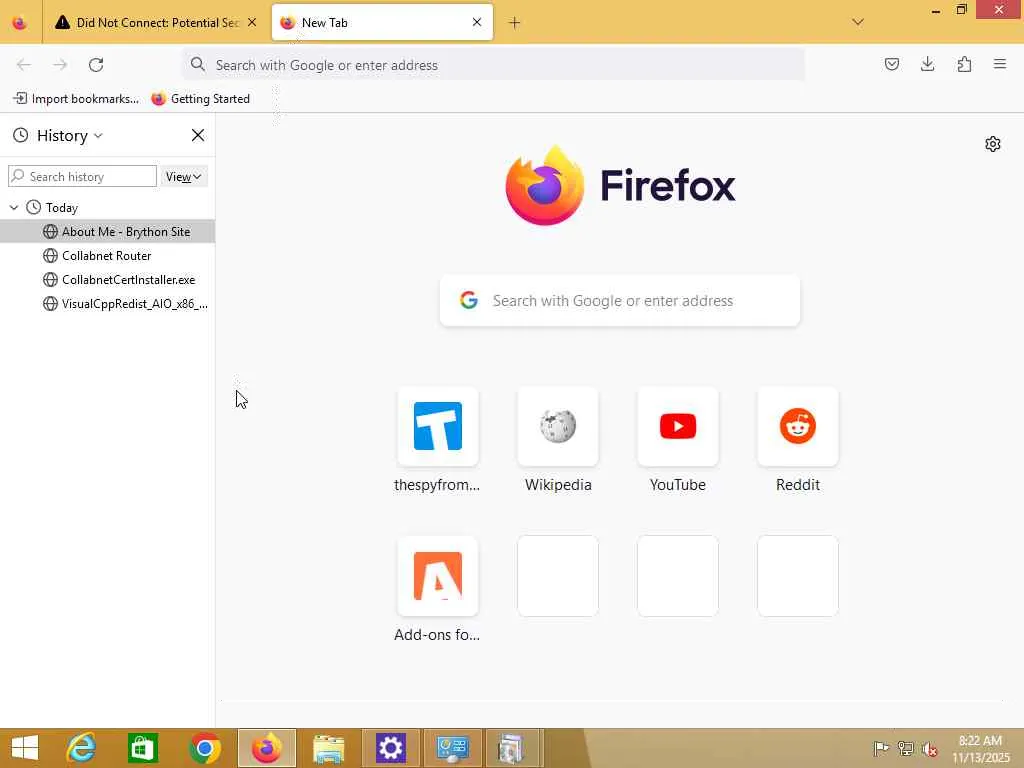
Task: Save to Pocket icon in toolbar
Action: [x=891, y=64]
